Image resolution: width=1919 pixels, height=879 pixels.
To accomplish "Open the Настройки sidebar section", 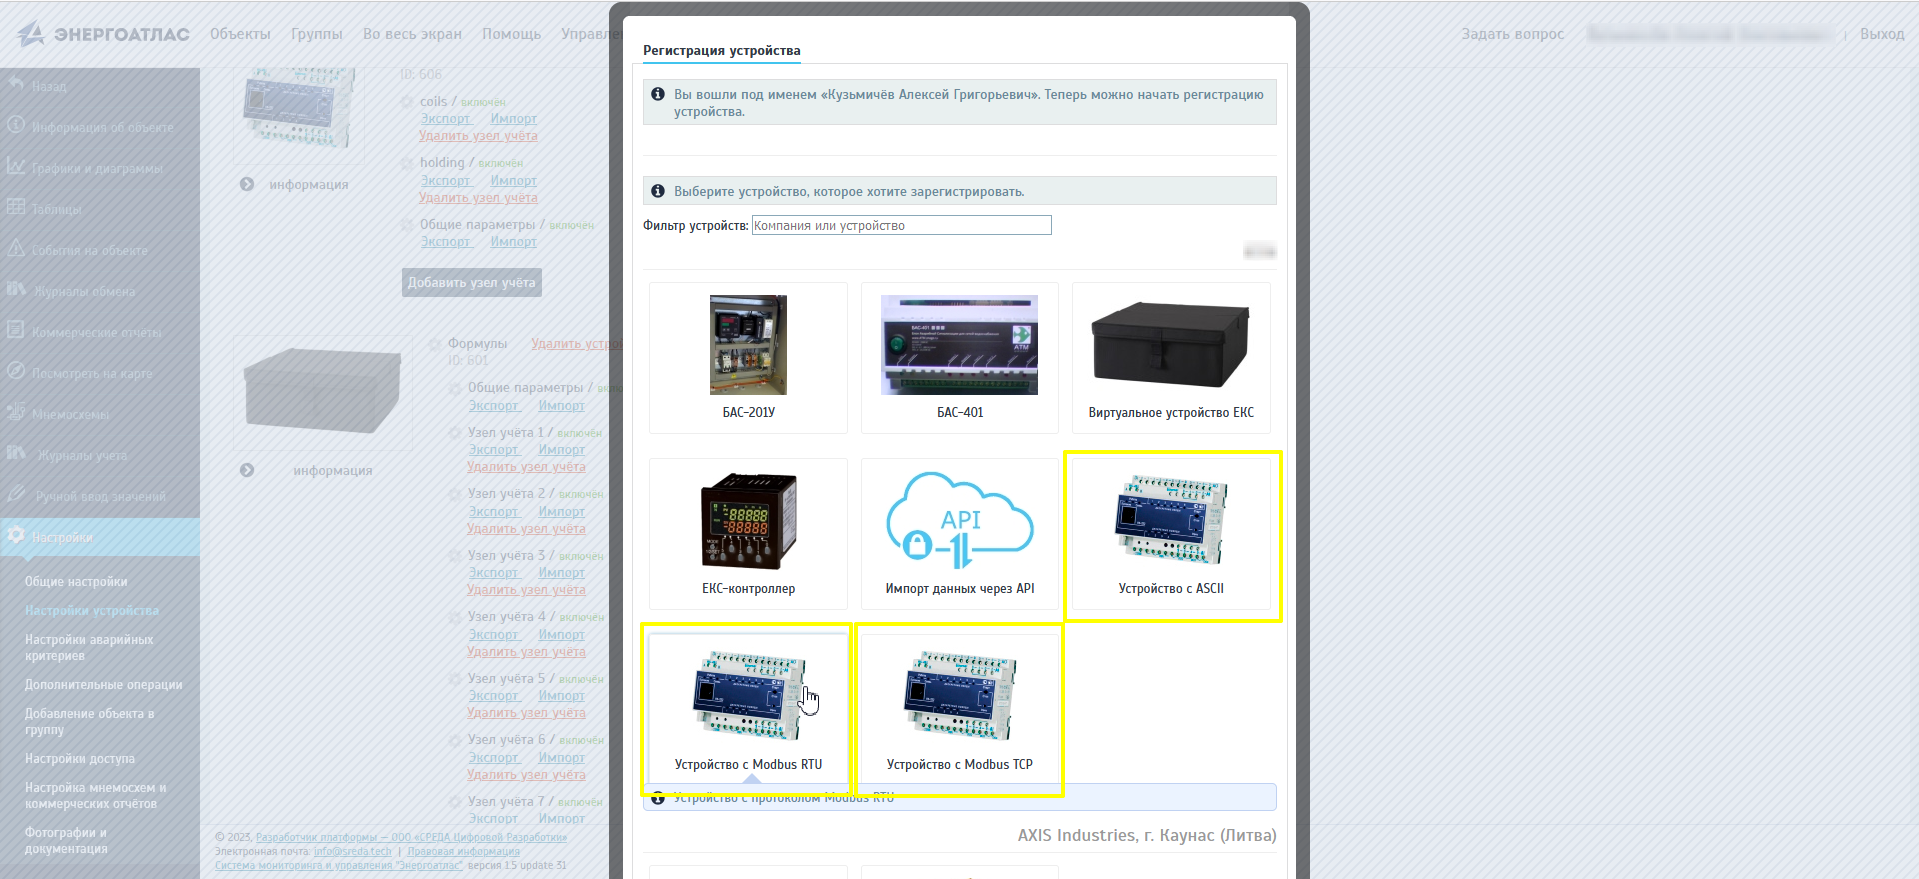I will click(62, 537).
